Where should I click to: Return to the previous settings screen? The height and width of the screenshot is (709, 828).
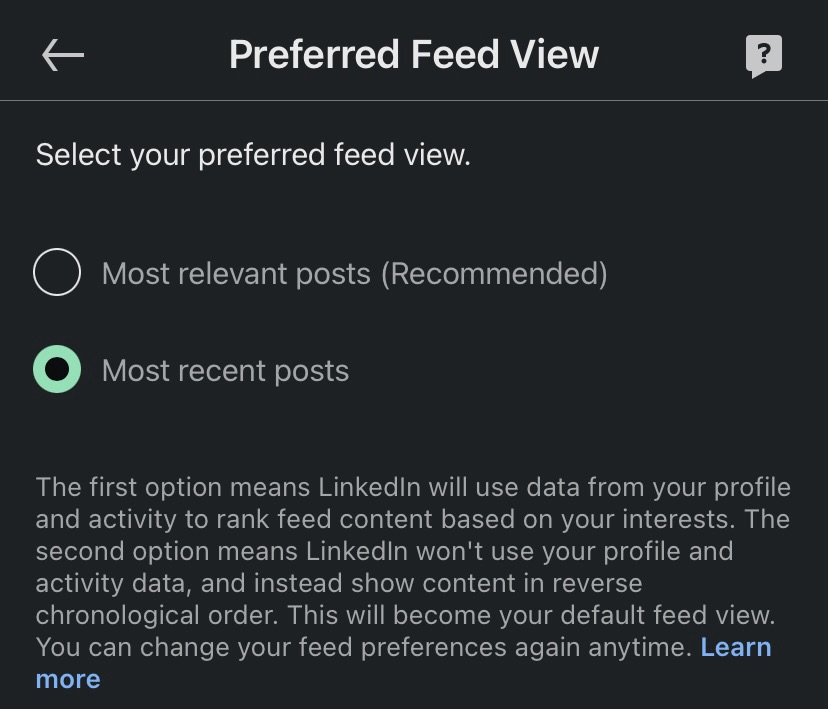click(62, 55)
